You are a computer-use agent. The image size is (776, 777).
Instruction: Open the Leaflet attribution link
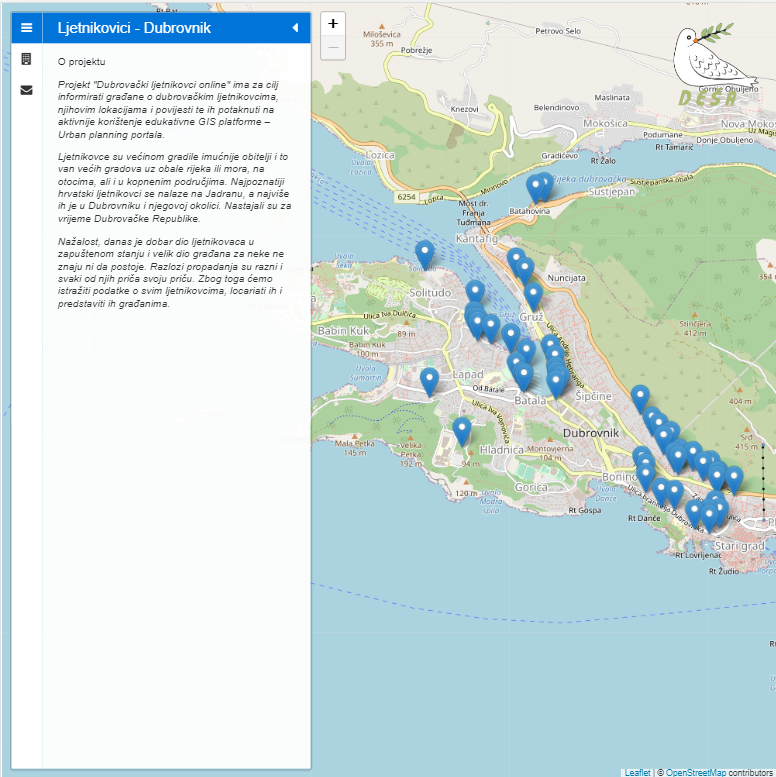pyautogui.click(x=637, y=772)
